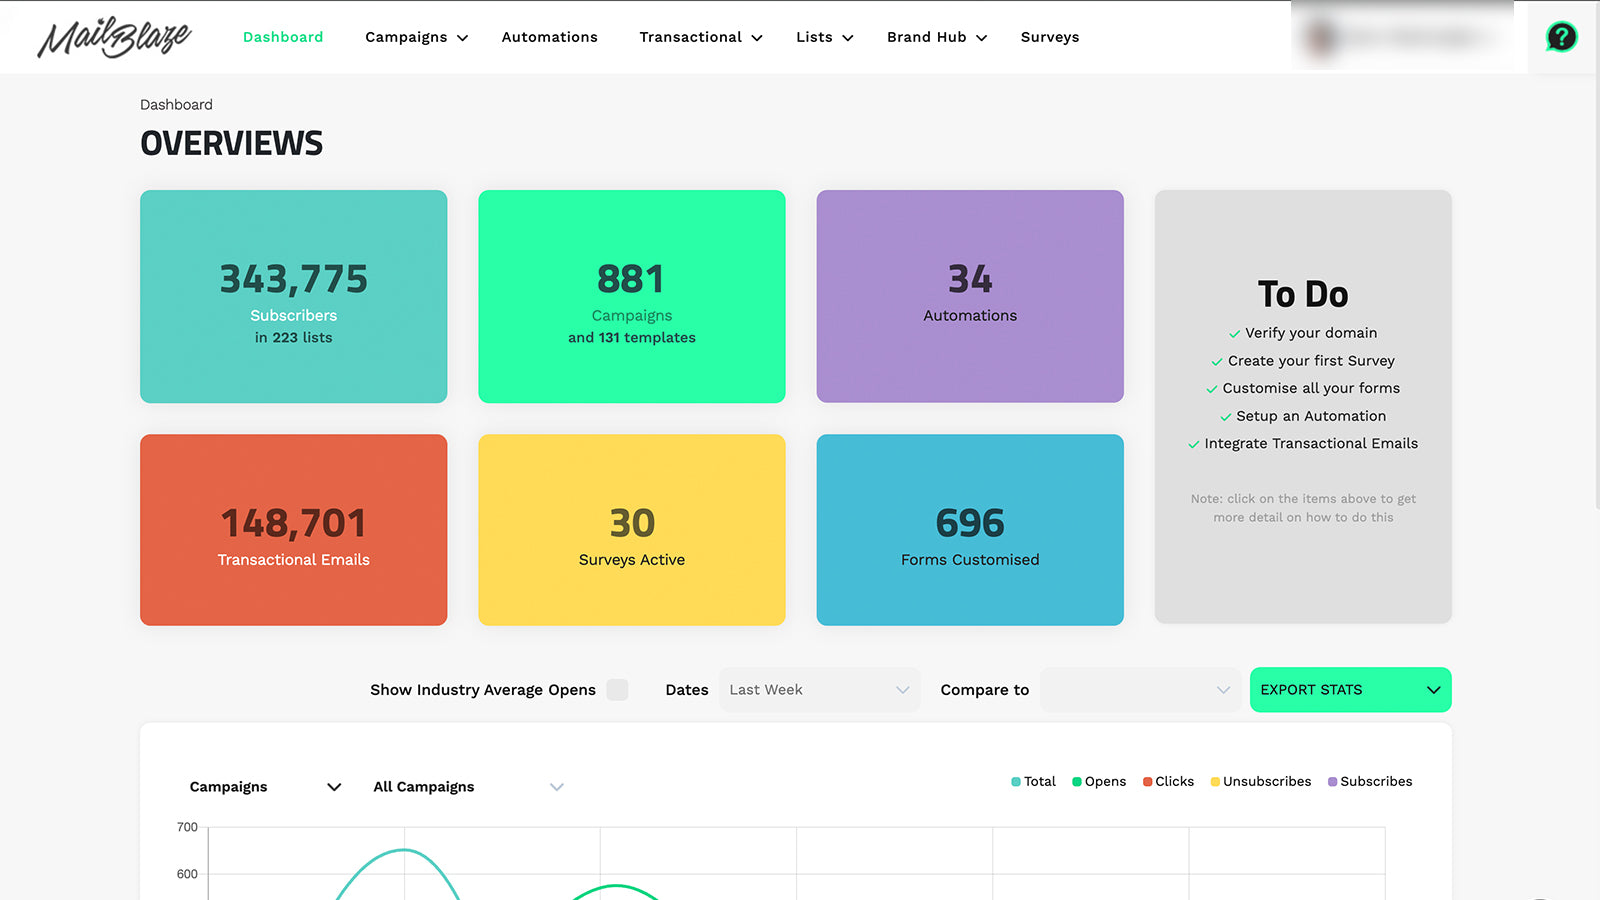The height and width of the screenshot is (900, 1600).
Task: Click Verify your domain to-do item
Action: (1310, 333)
